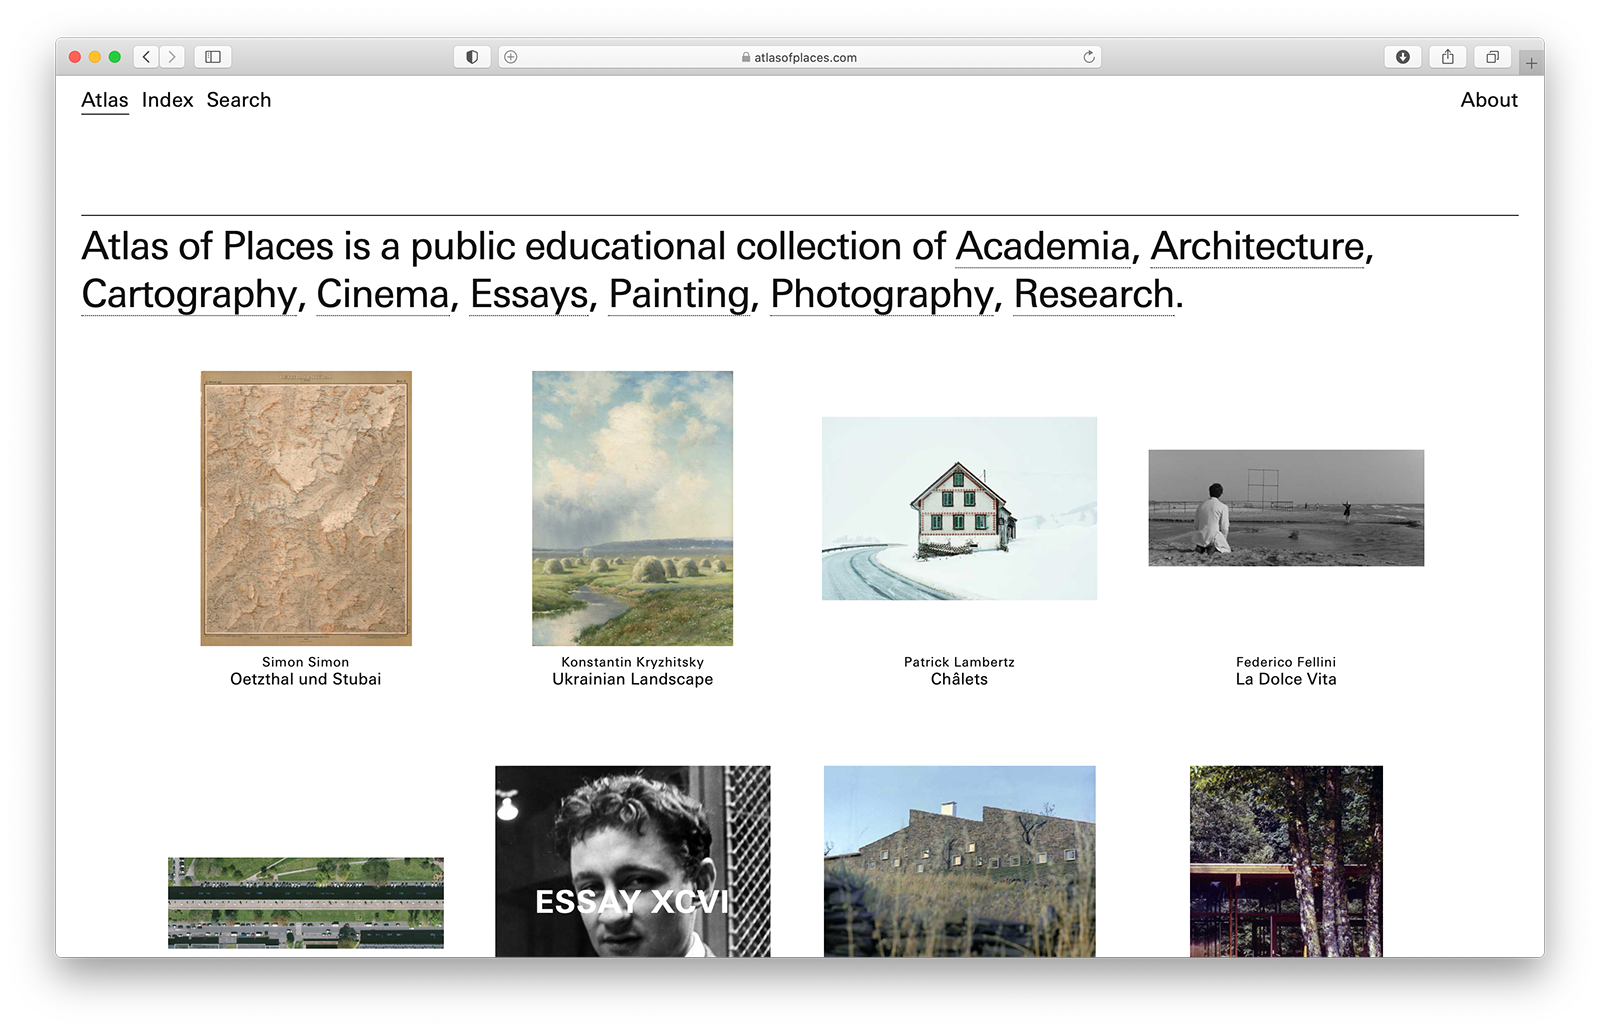Image resolution: width=1600 pixels, height=1031 pixels.
Task: Open Safari downloads list
Action: click(x=1403, y=57)
